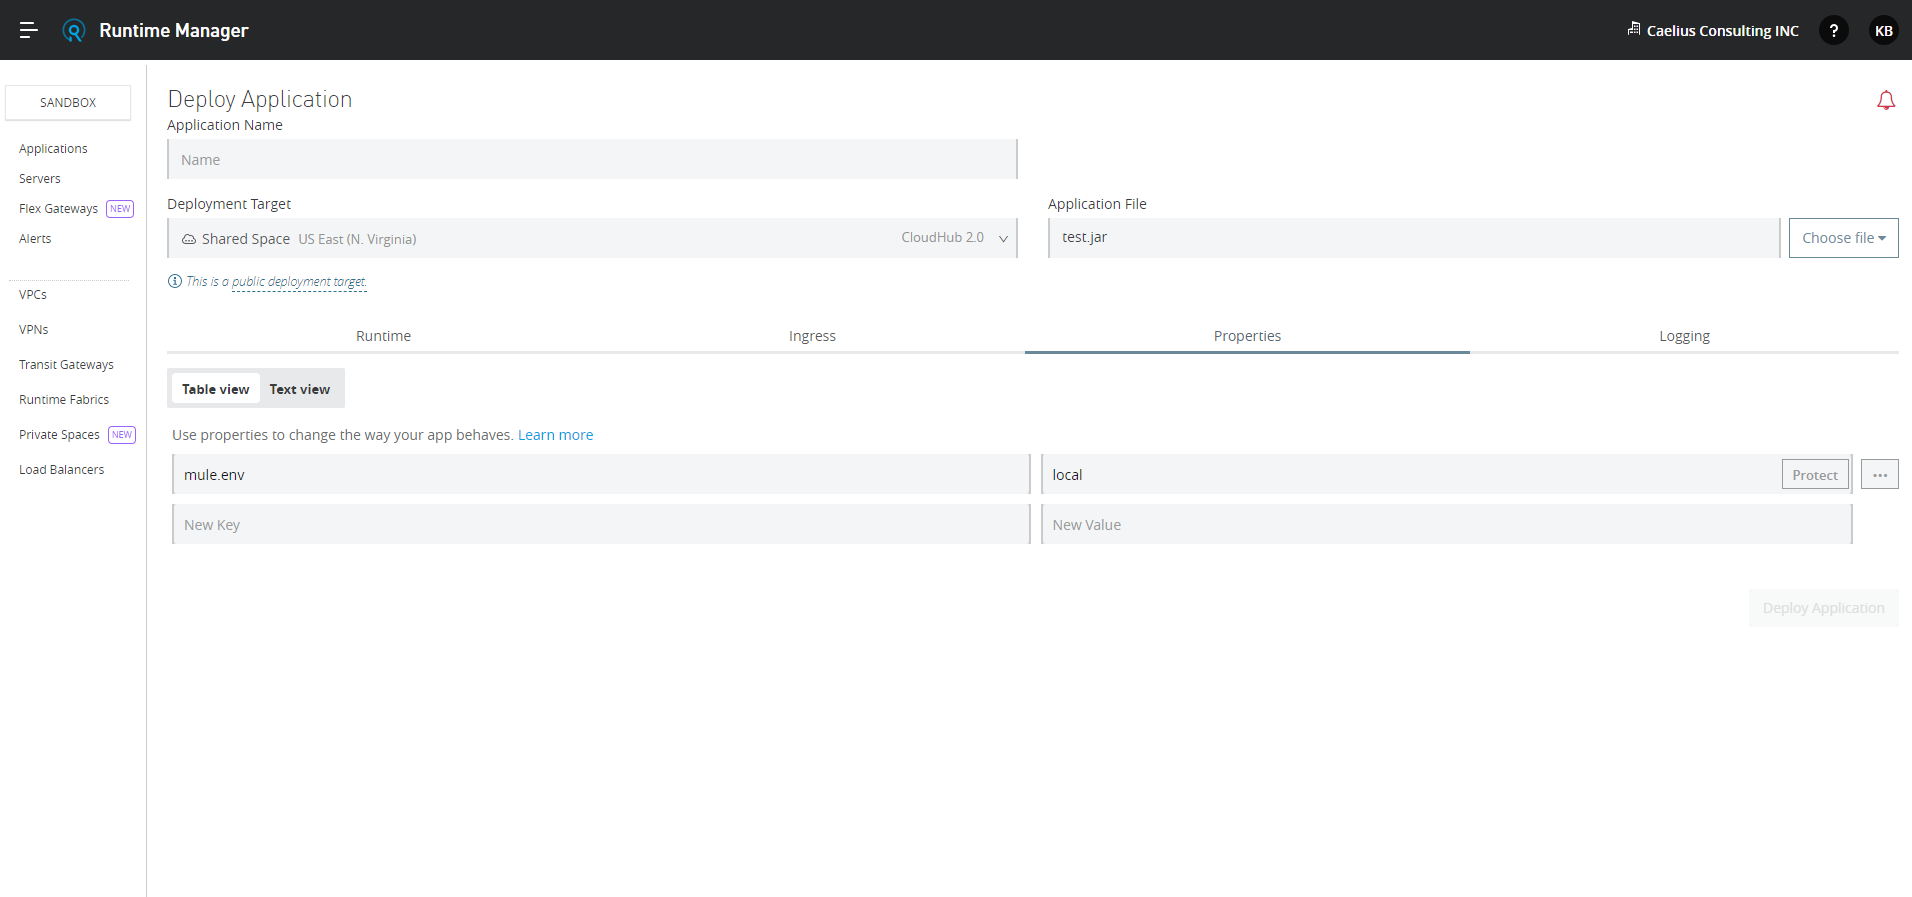1912x897 pixels.
Task: Click the New Key field
Action: click(x=601, y=524)
